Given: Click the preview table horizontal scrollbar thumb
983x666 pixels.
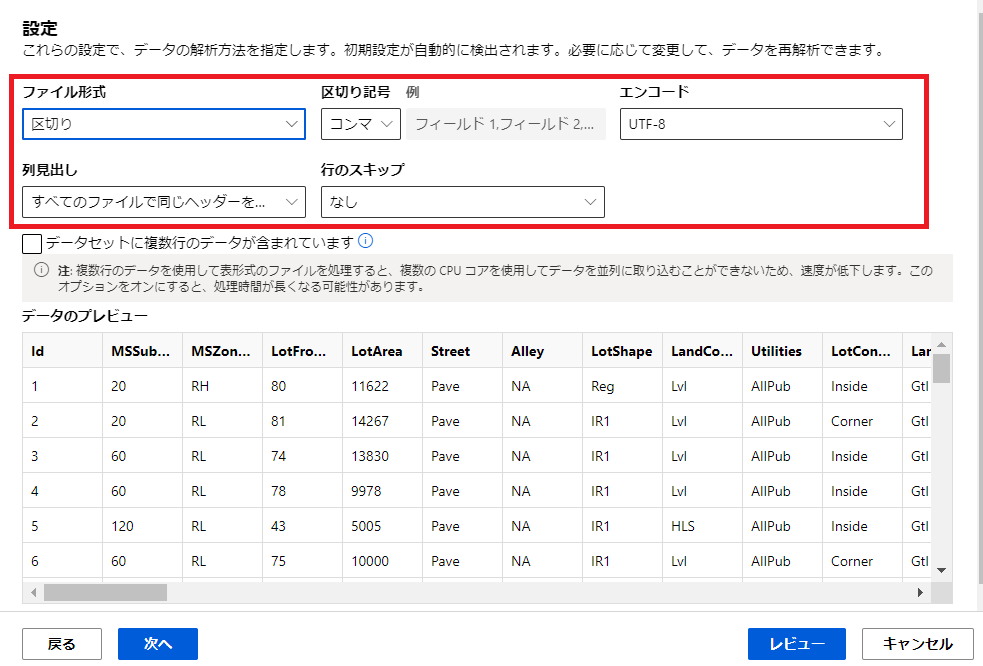Looking at the screenshot, I should click(105, 593).
